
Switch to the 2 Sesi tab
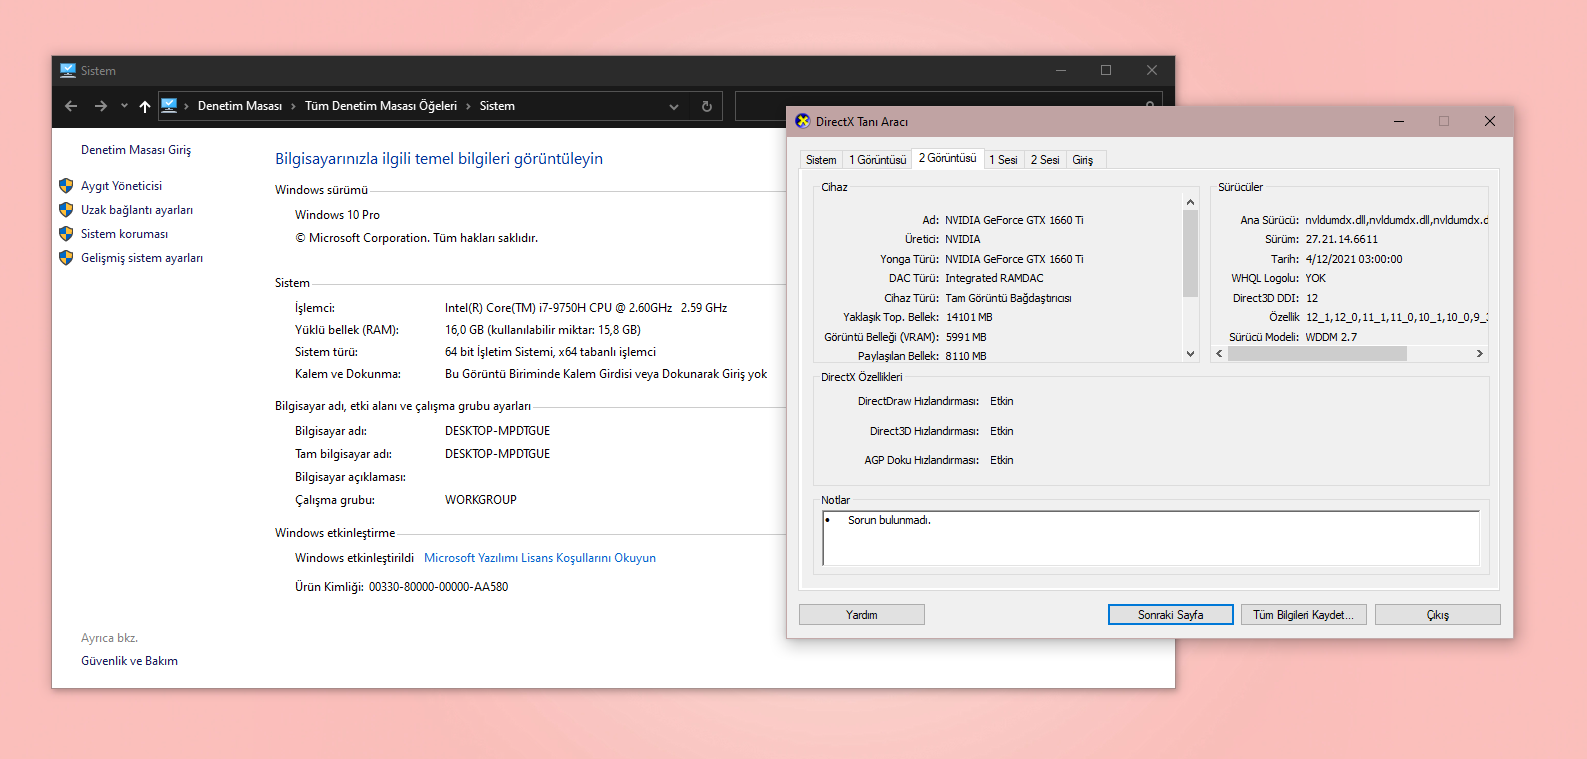point(1045,160)
